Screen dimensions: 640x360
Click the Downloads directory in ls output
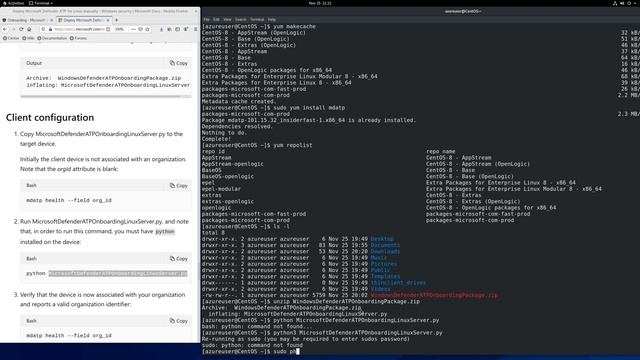385,251
